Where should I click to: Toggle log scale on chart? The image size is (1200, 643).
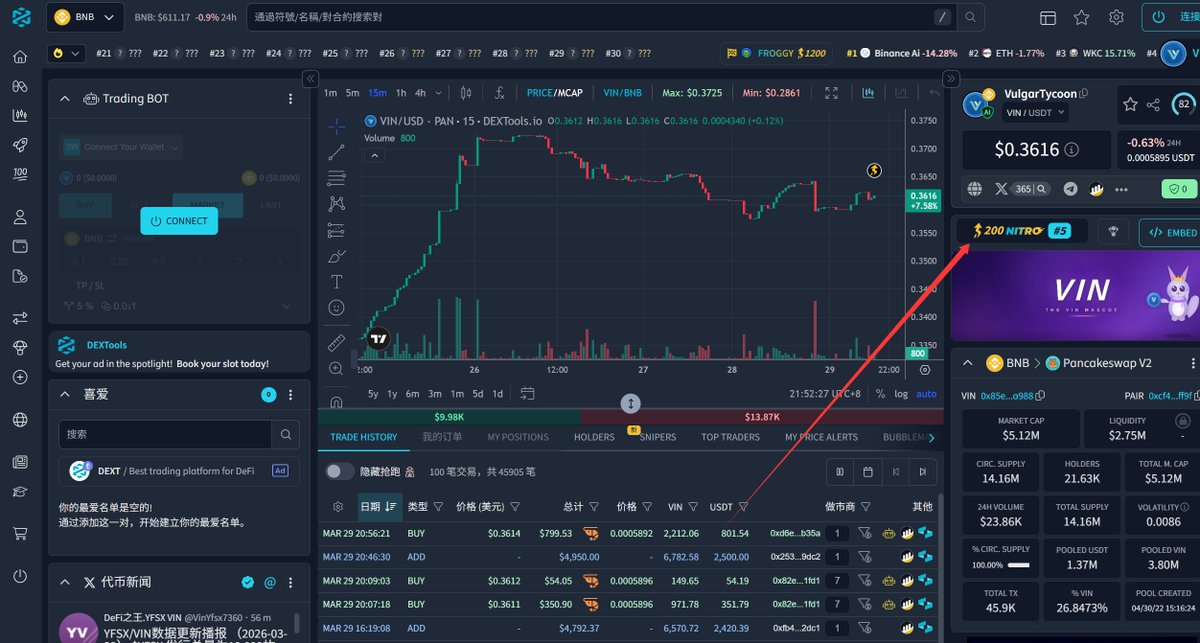click(x=901, y=393)
